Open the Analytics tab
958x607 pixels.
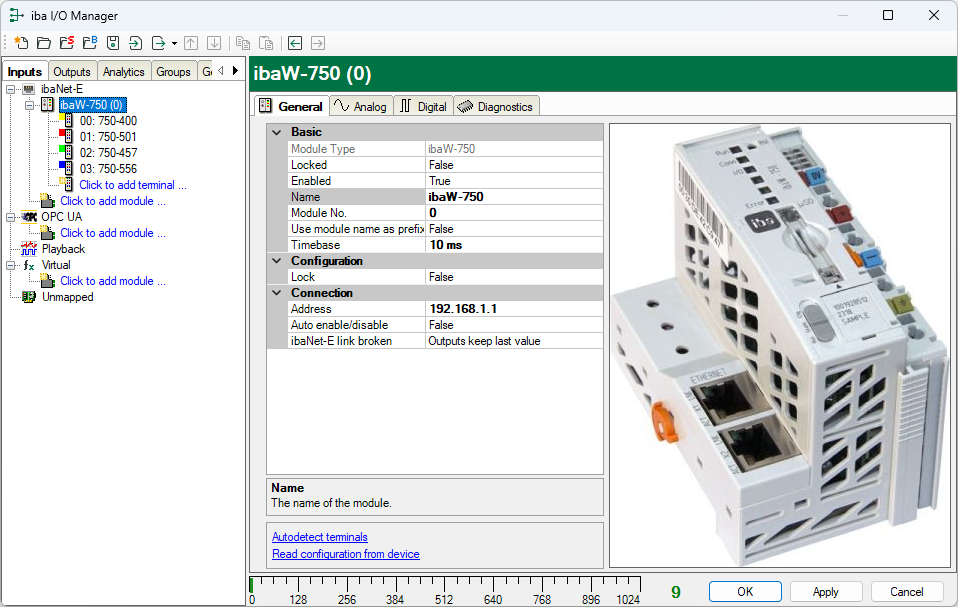click(x=123, y=71)
